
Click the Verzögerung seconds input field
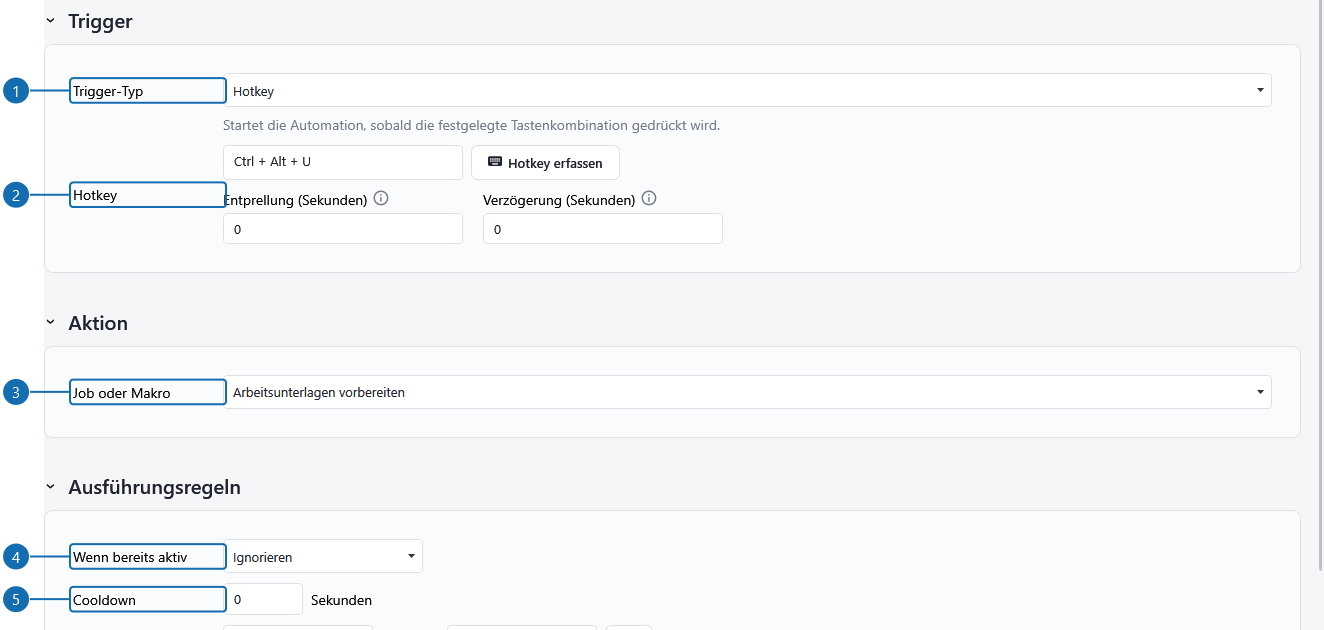(x=603, y=229)
